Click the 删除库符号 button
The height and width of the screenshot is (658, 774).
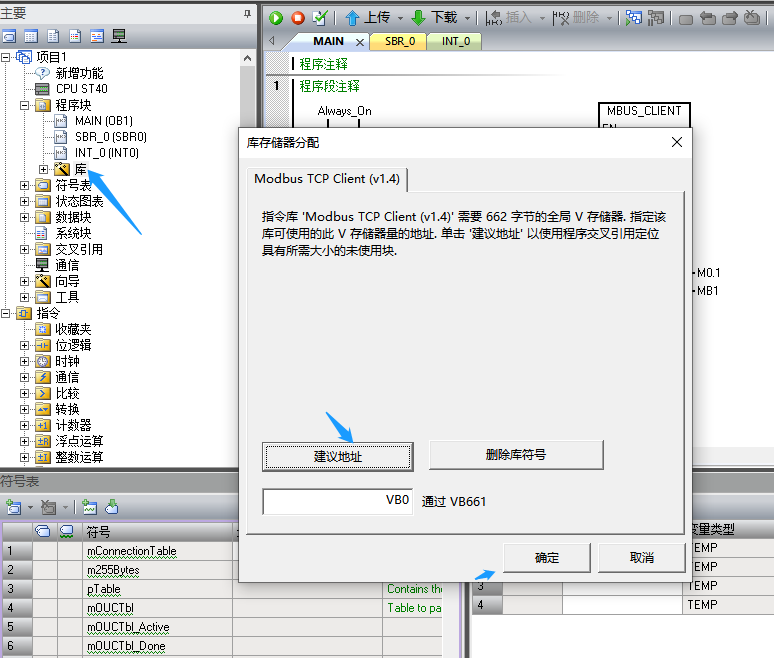[516, 455]
